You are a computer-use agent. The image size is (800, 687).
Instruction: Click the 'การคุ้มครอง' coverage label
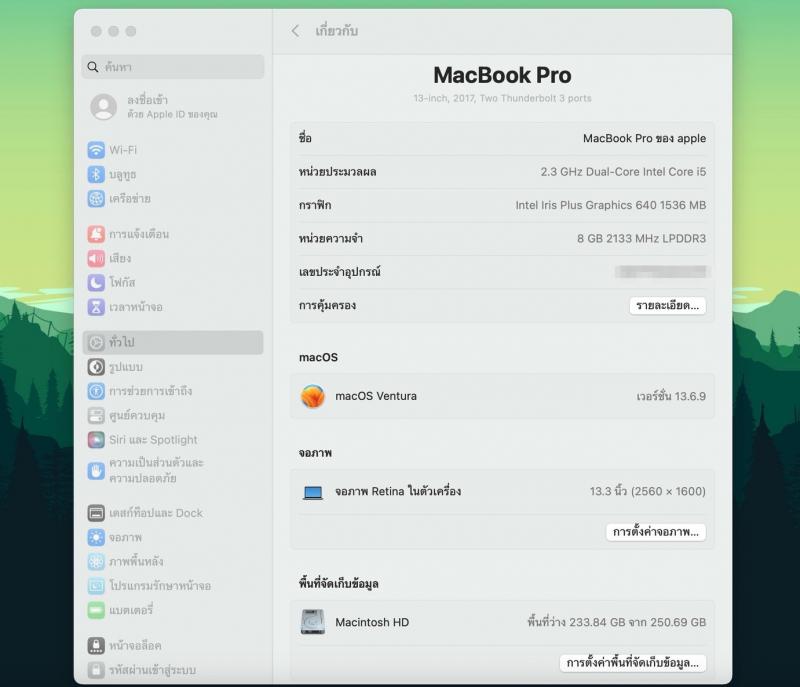pyautogui.click(x=327, y=306)
